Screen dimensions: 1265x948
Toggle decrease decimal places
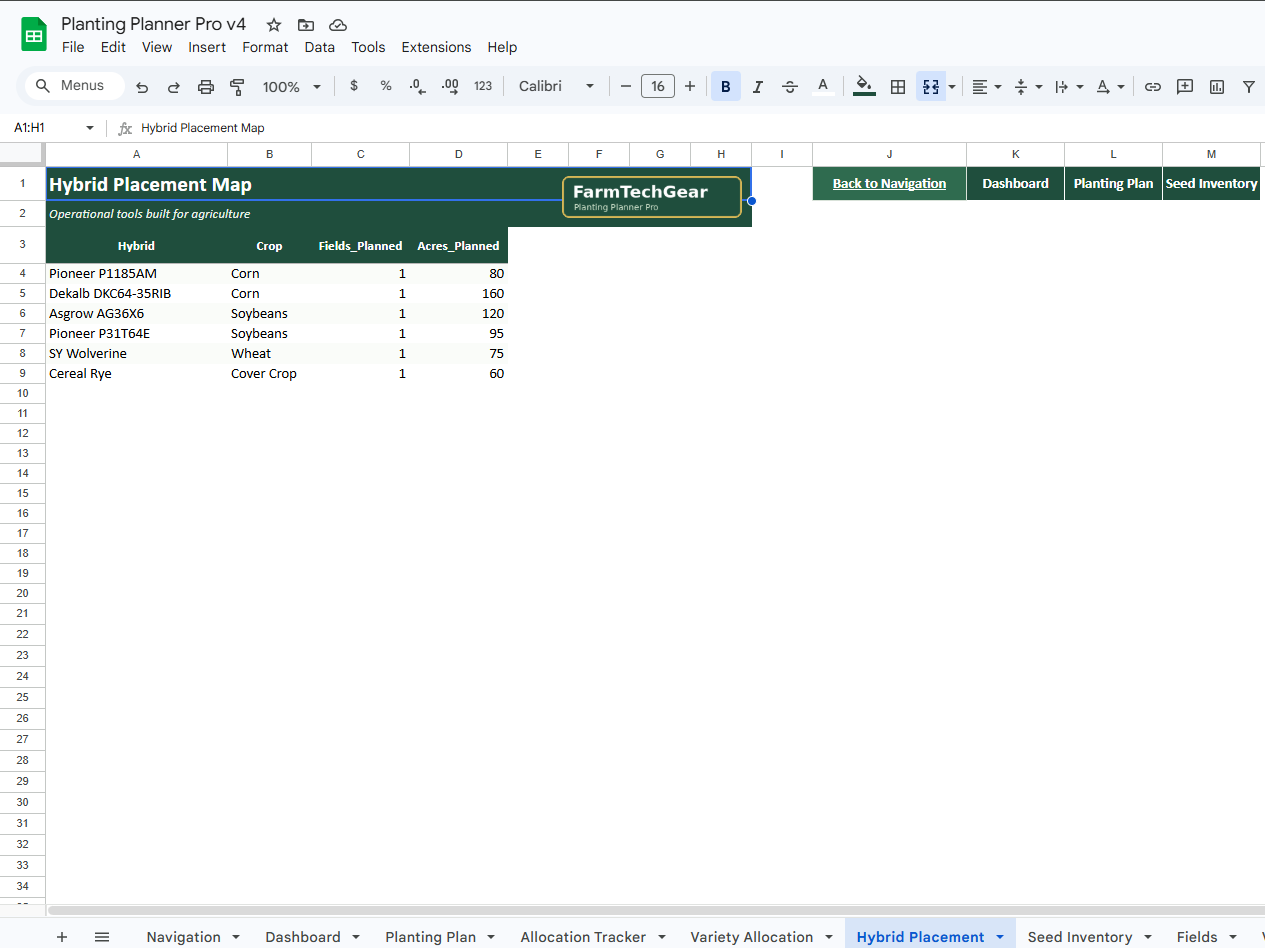pos(417,86)
